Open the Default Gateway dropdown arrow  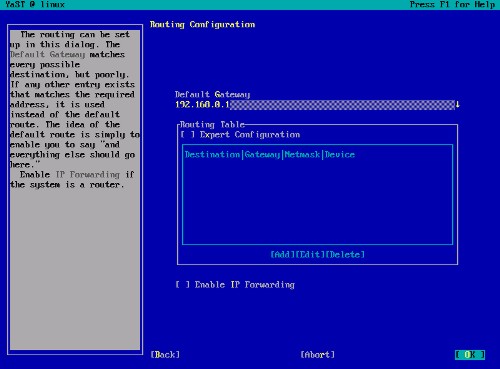coord(458,104)
